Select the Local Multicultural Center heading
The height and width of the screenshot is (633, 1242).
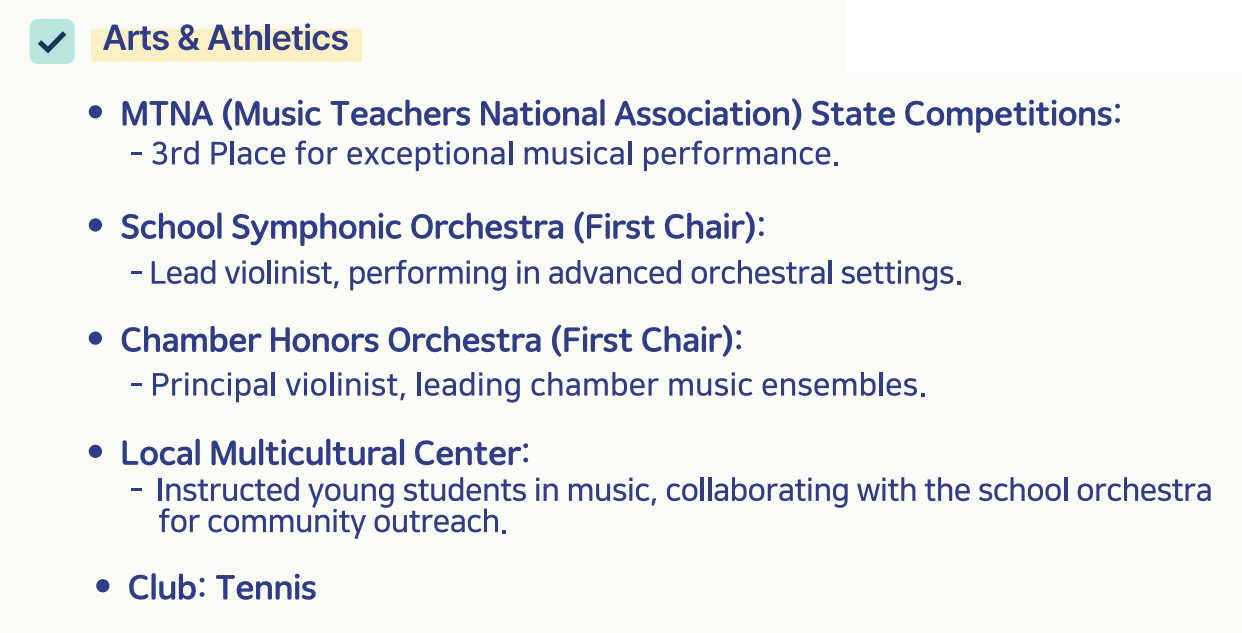click(324, 453)
